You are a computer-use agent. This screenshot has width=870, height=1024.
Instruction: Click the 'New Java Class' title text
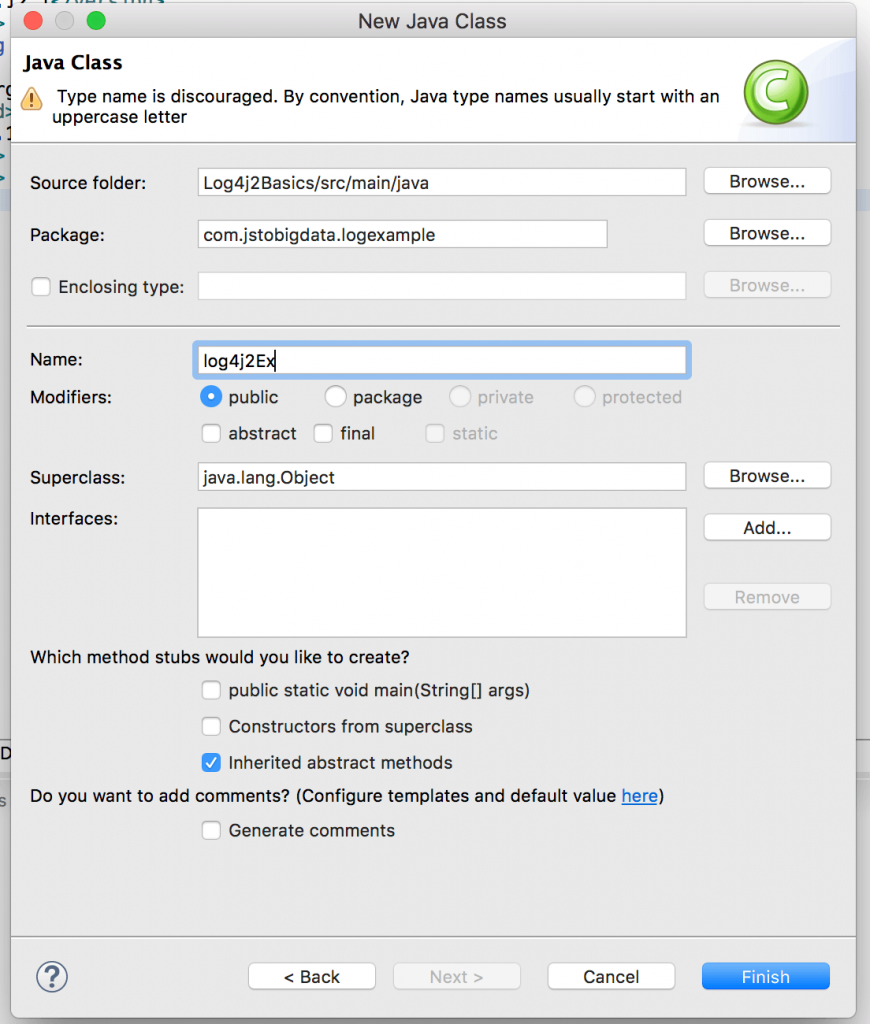click(x=432, y=21)
